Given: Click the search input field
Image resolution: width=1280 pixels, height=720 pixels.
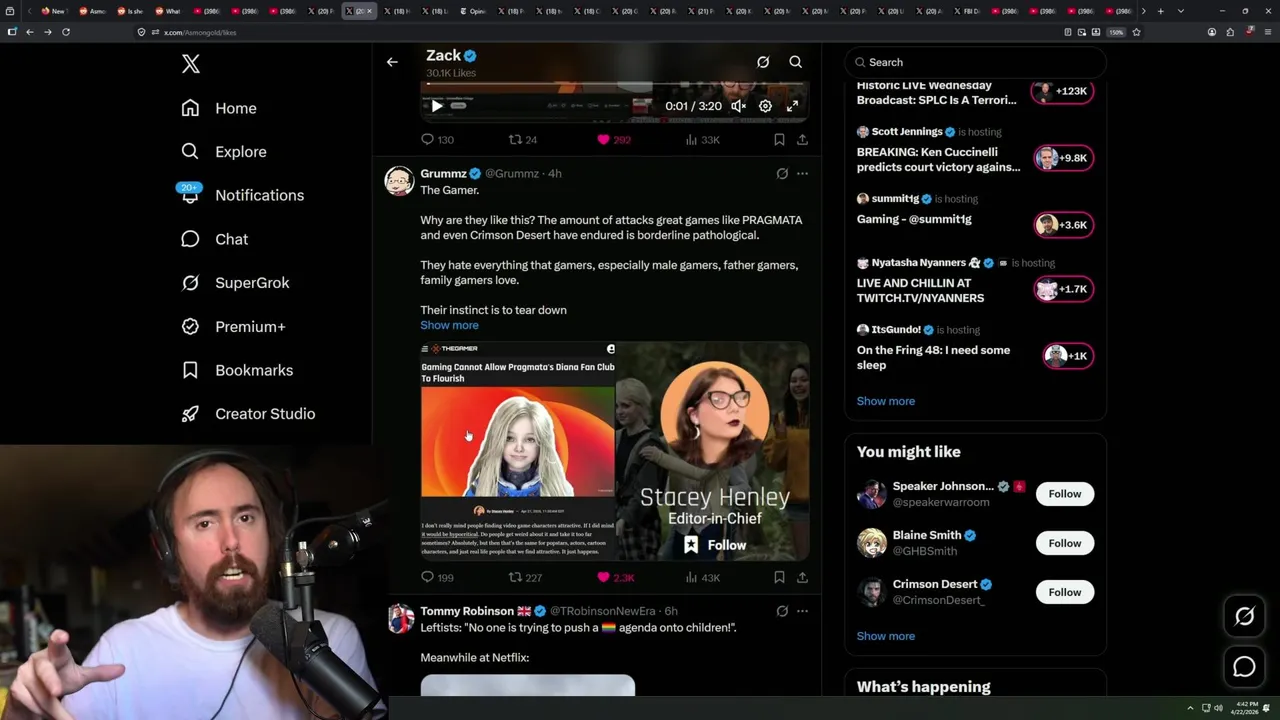Looking at the screenshot, I should [x=975, y=62].
